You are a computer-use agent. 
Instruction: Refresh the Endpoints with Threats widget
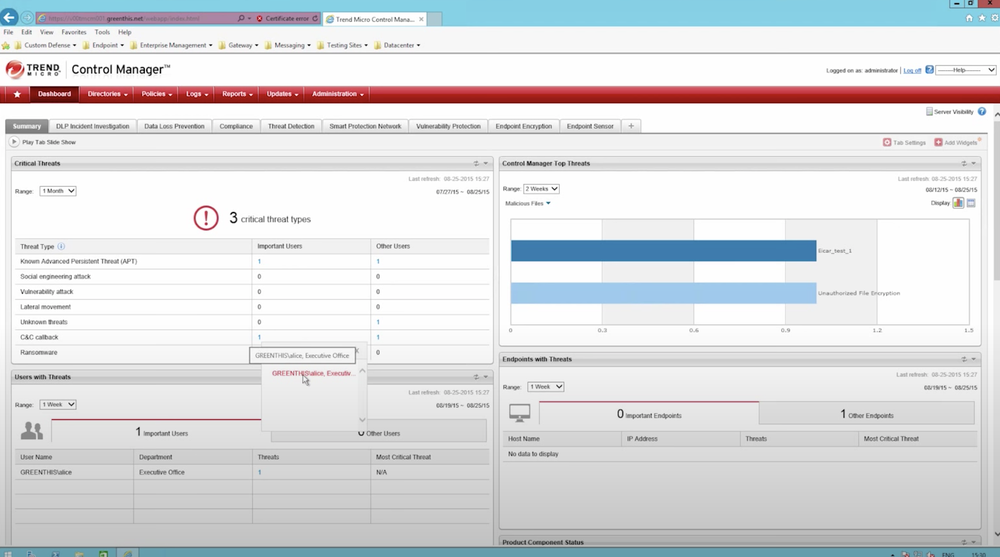coord(964,359)
